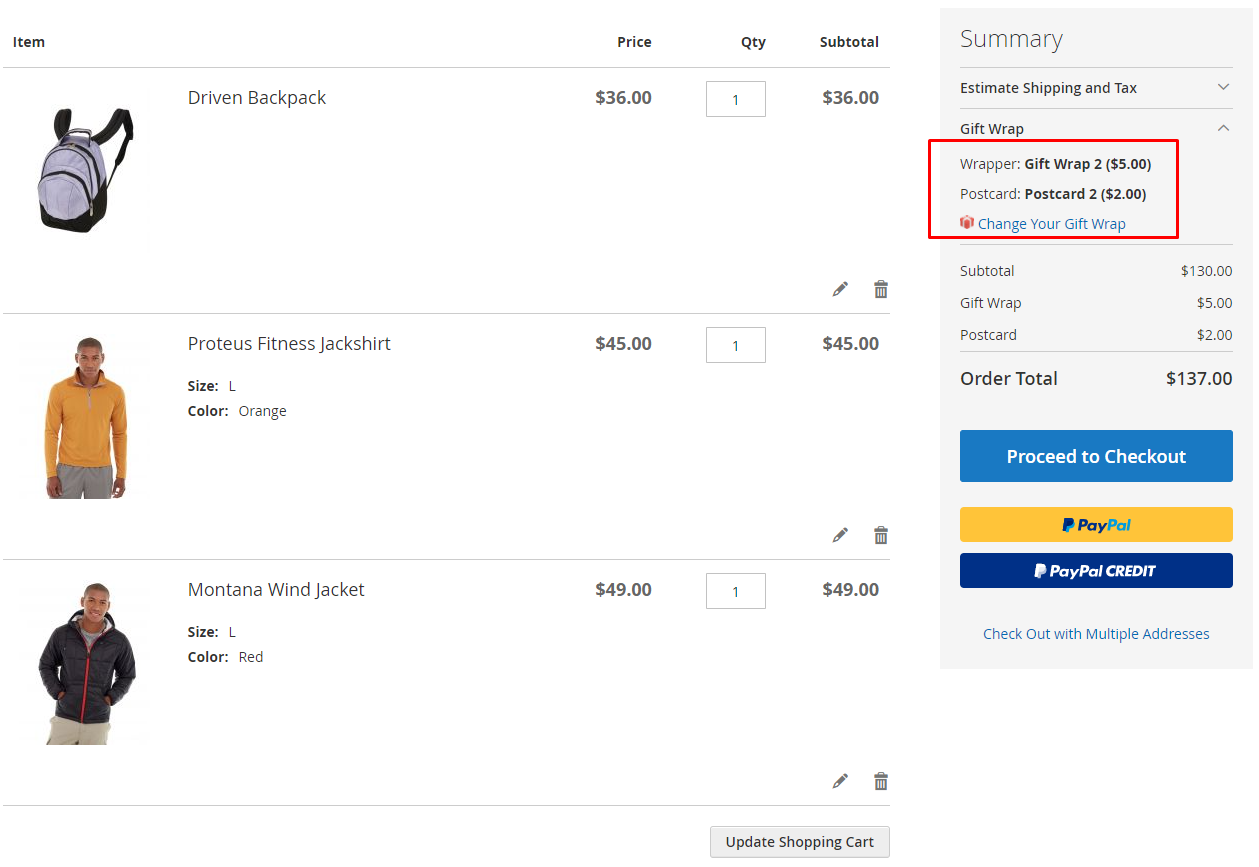
Task: Click the pencil icon for Montana Wind Jacket
Action: click(840, 781)
